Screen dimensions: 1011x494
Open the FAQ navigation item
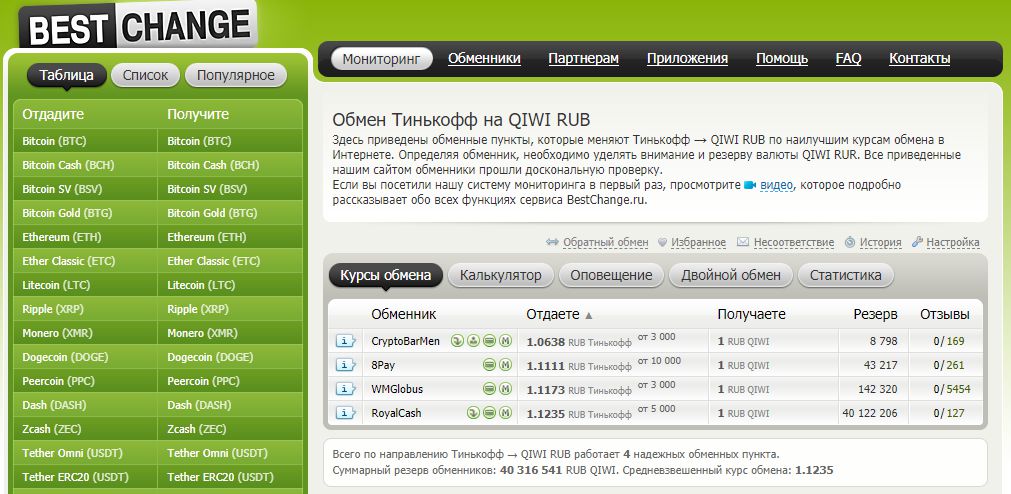(x=849, y=59)
